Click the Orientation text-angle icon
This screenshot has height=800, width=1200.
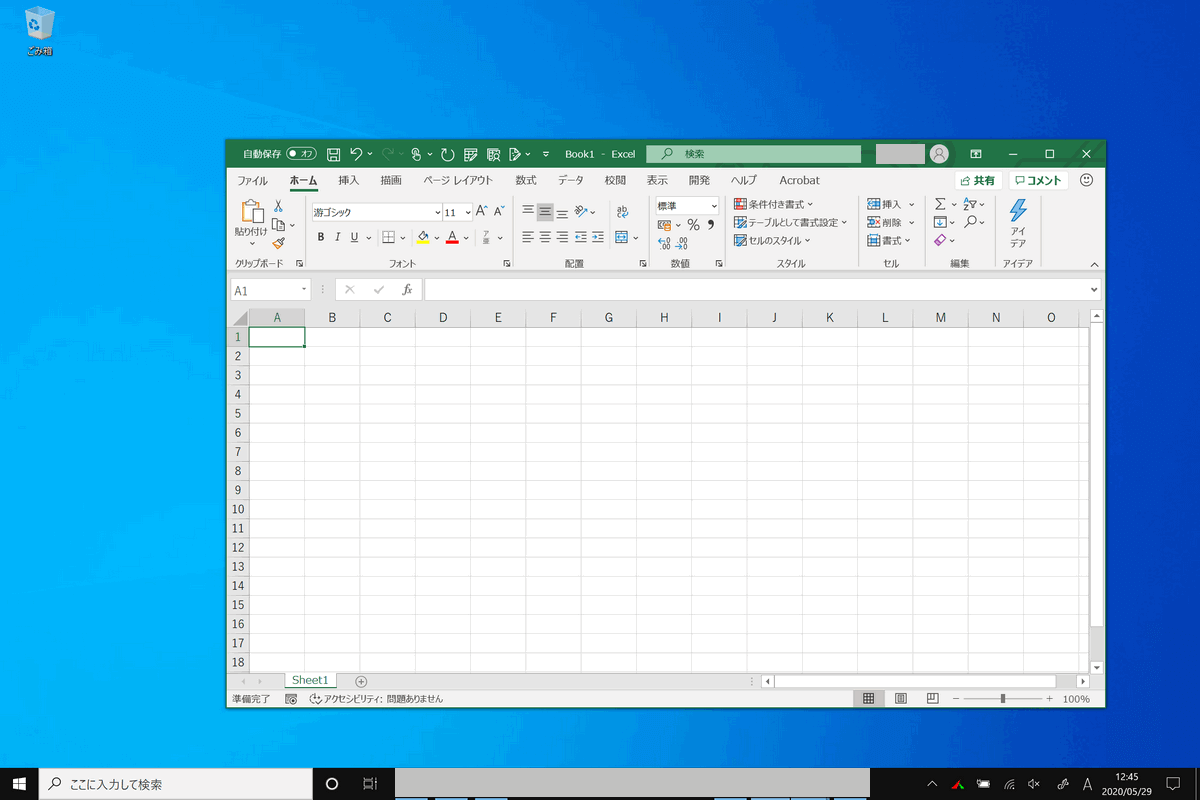(582, 211)
